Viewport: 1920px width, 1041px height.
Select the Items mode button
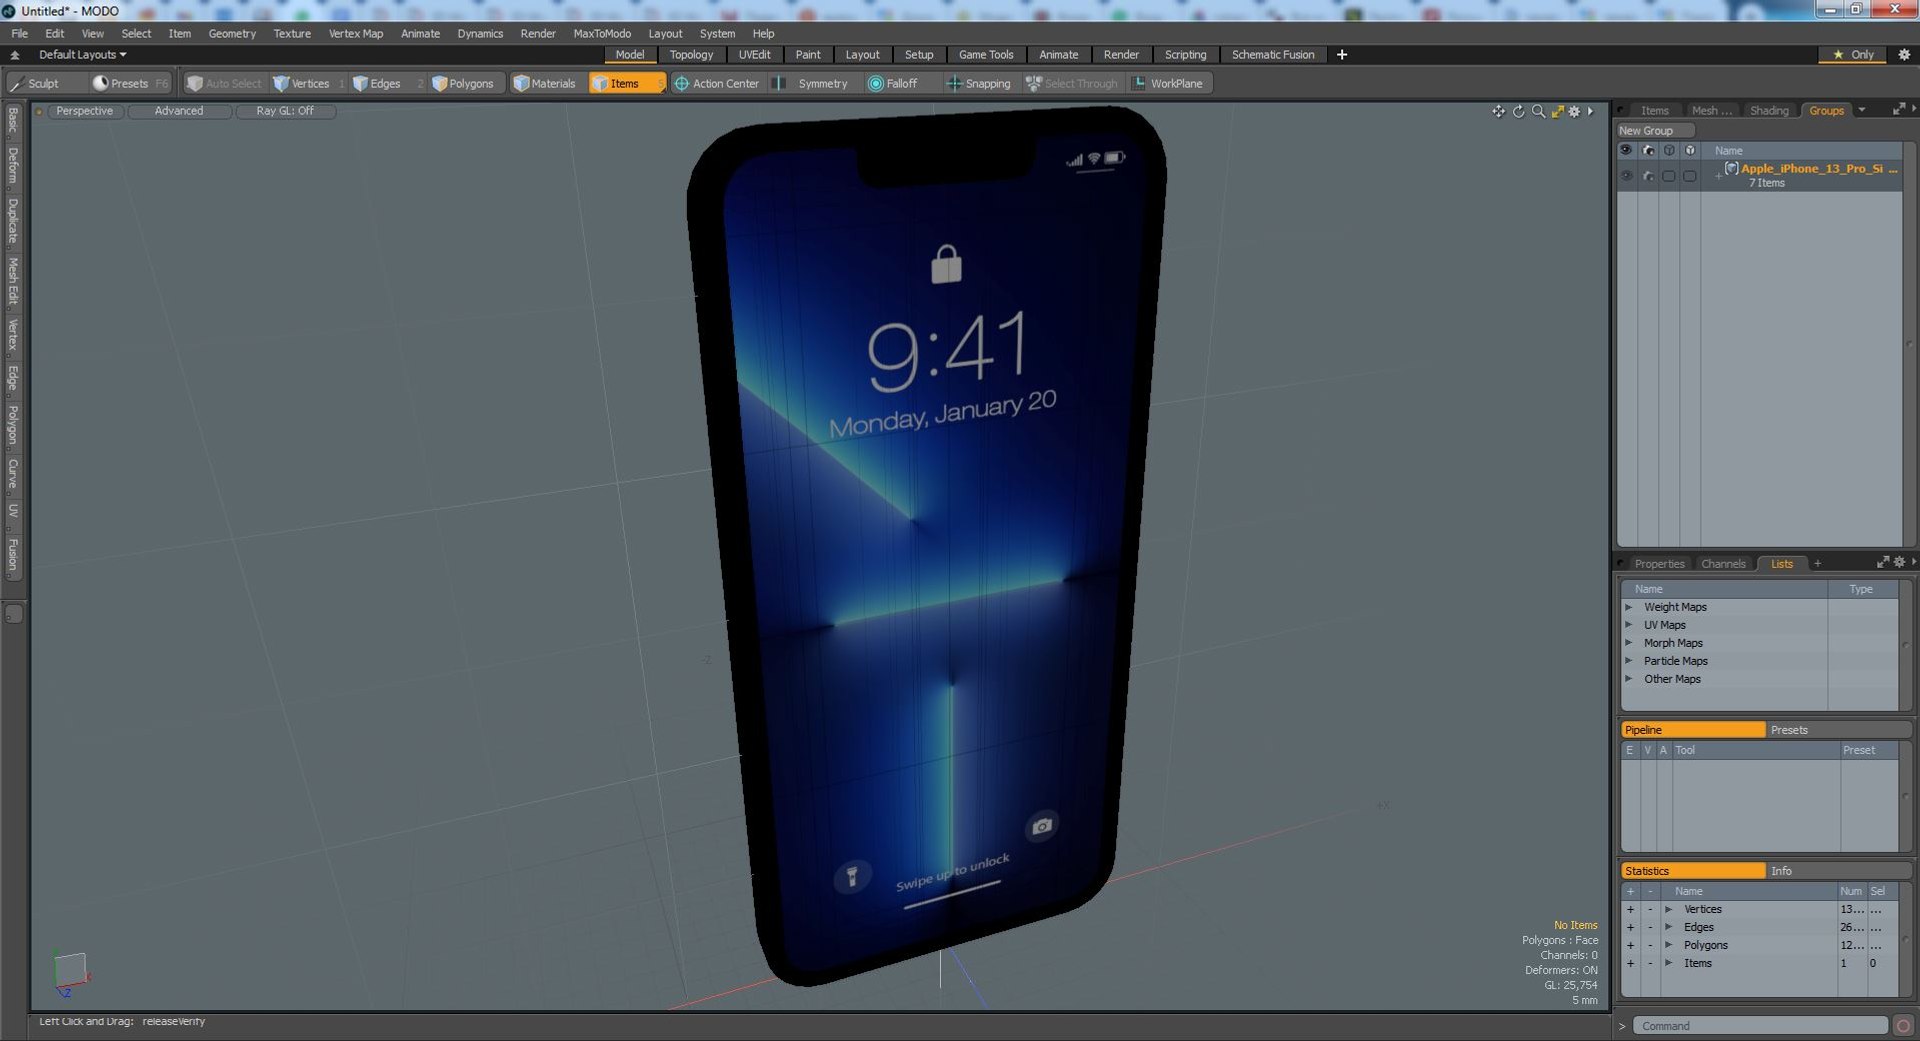click(626, 84)
